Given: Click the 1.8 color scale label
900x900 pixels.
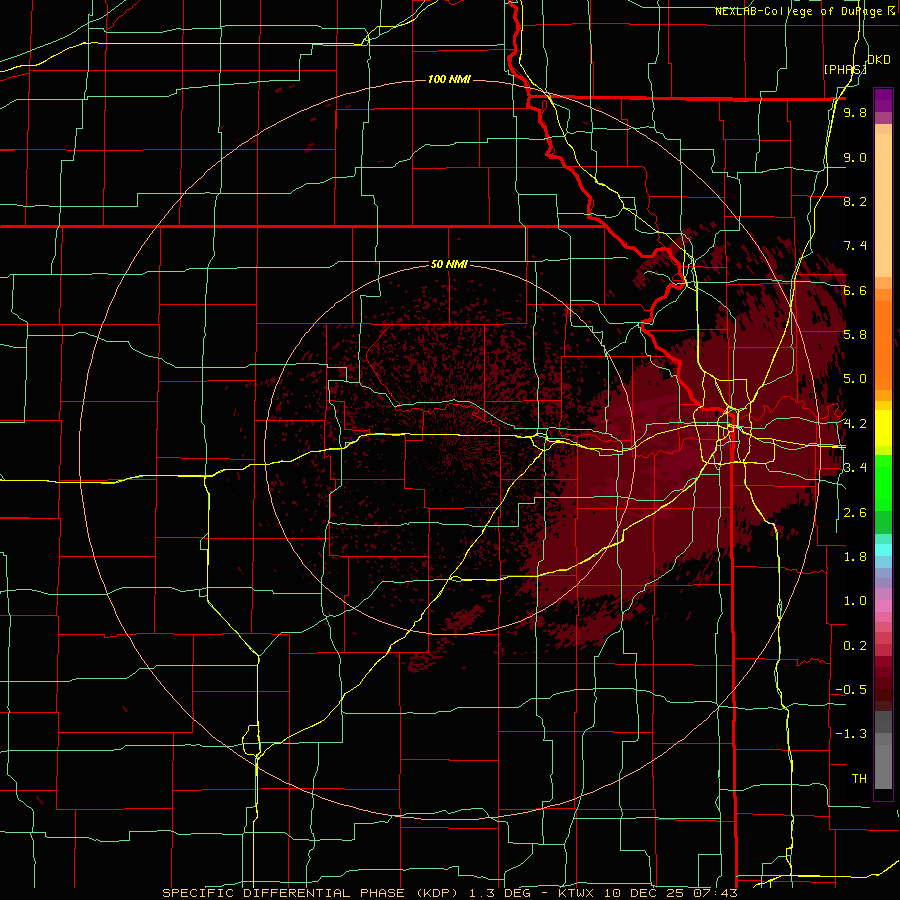Looking at the screenshot, I should coord(855,557).
